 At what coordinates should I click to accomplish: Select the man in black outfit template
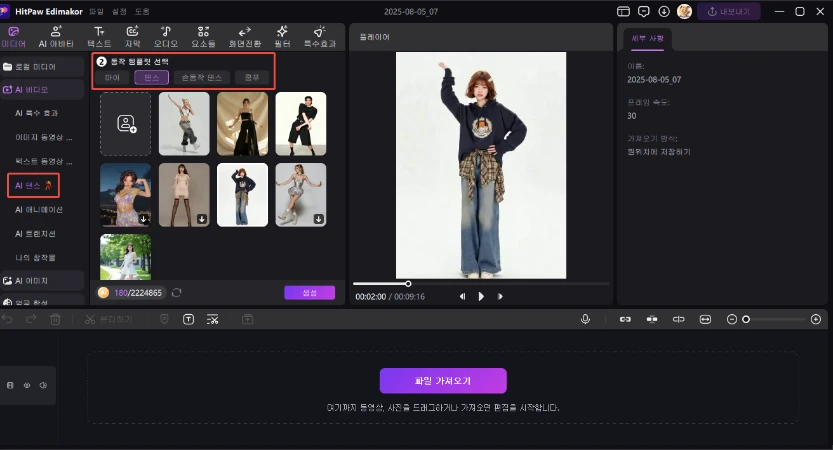tap(301, 124)
